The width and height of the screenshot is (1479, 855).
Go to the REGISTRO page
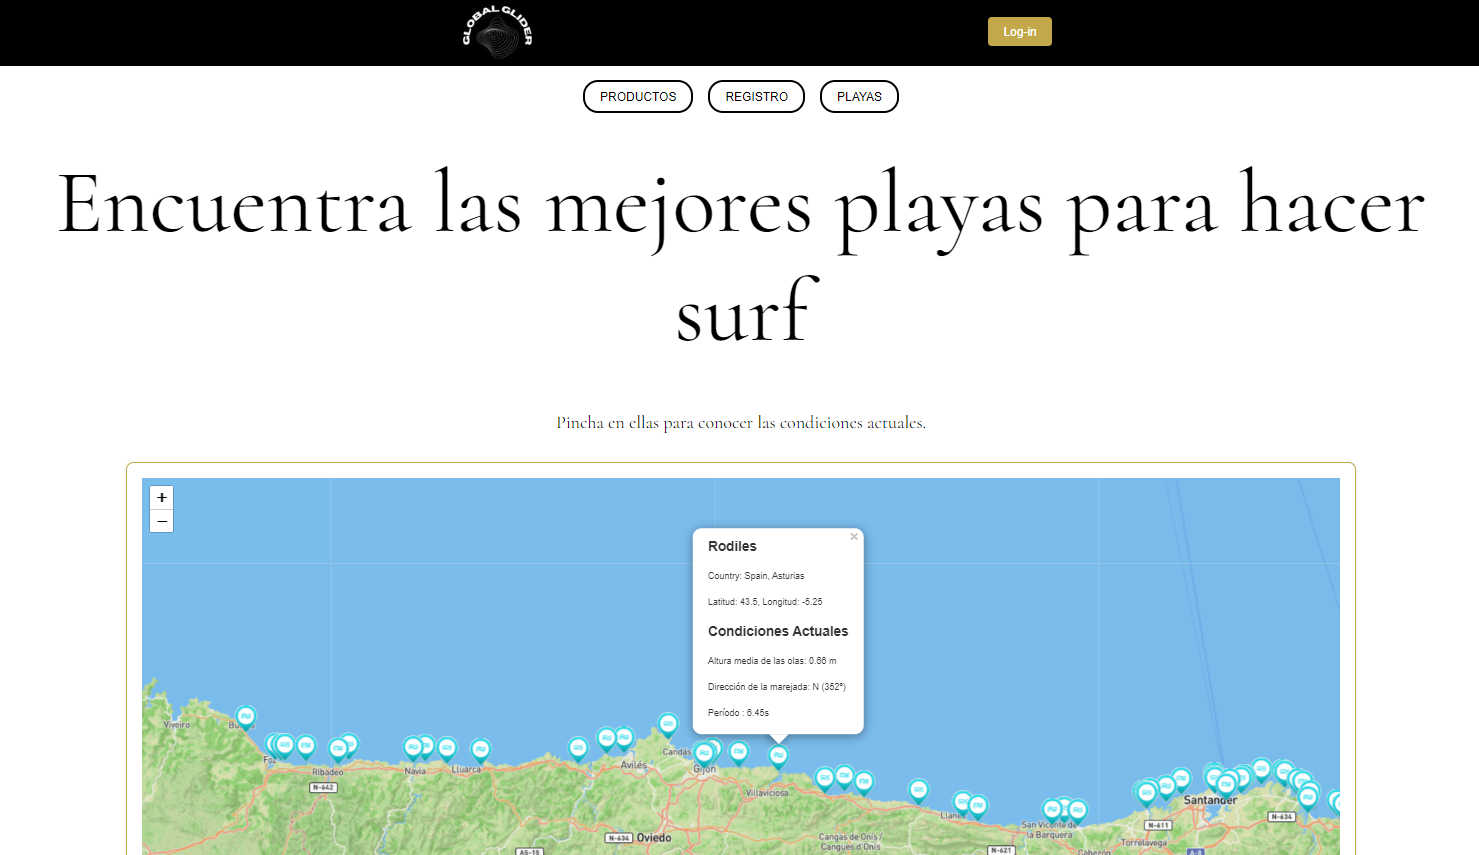(x=756, y=97)
